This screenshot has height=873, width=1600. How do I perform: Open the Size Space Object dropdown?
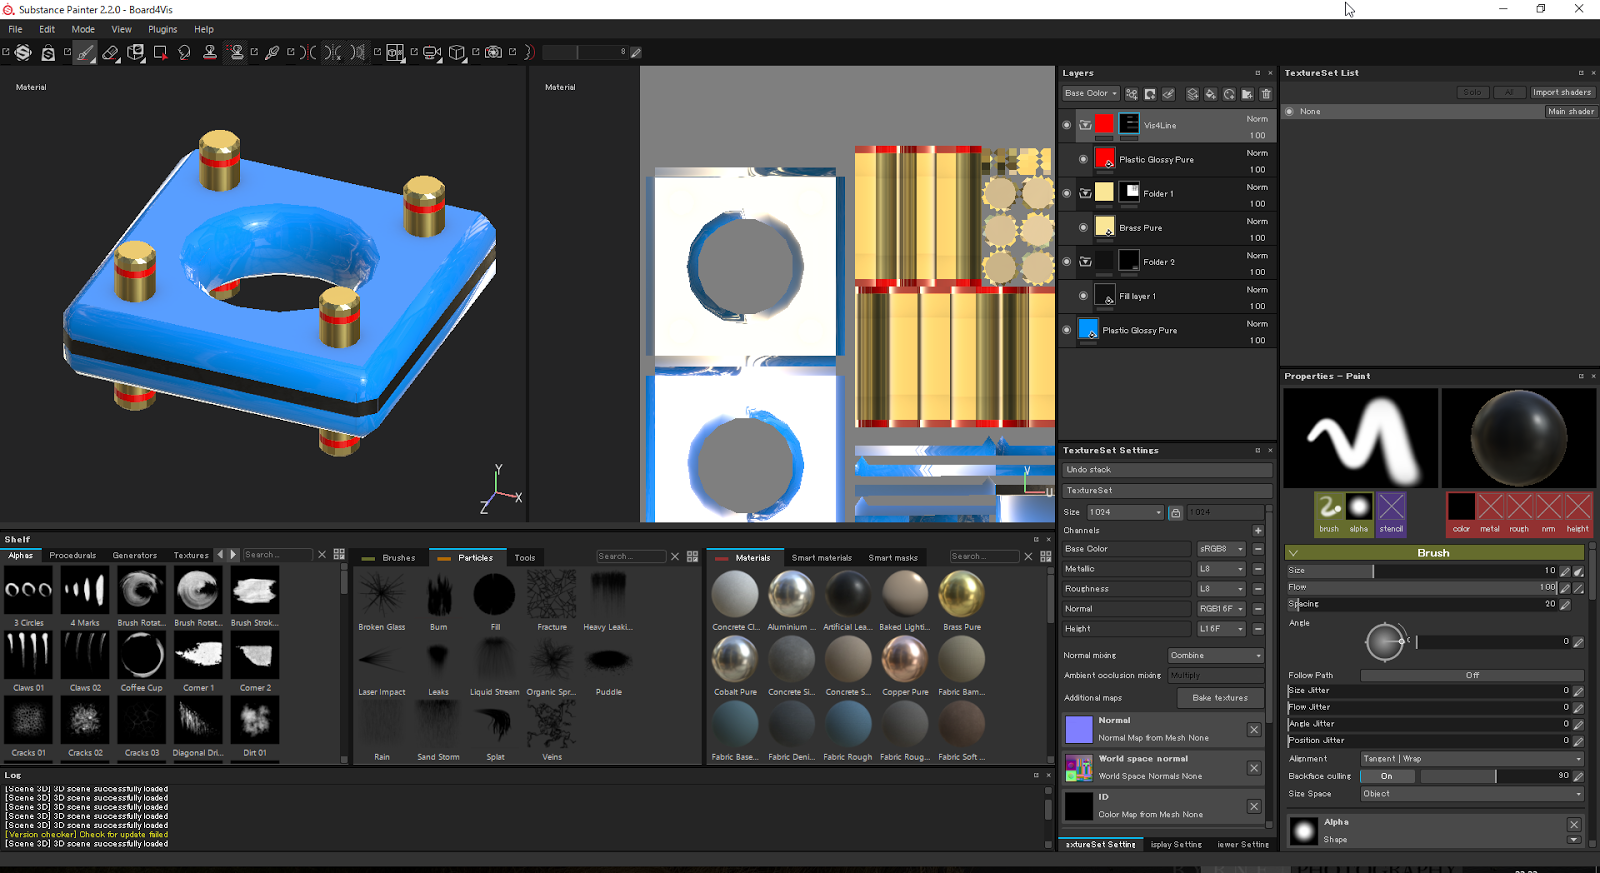[1472, 794]
